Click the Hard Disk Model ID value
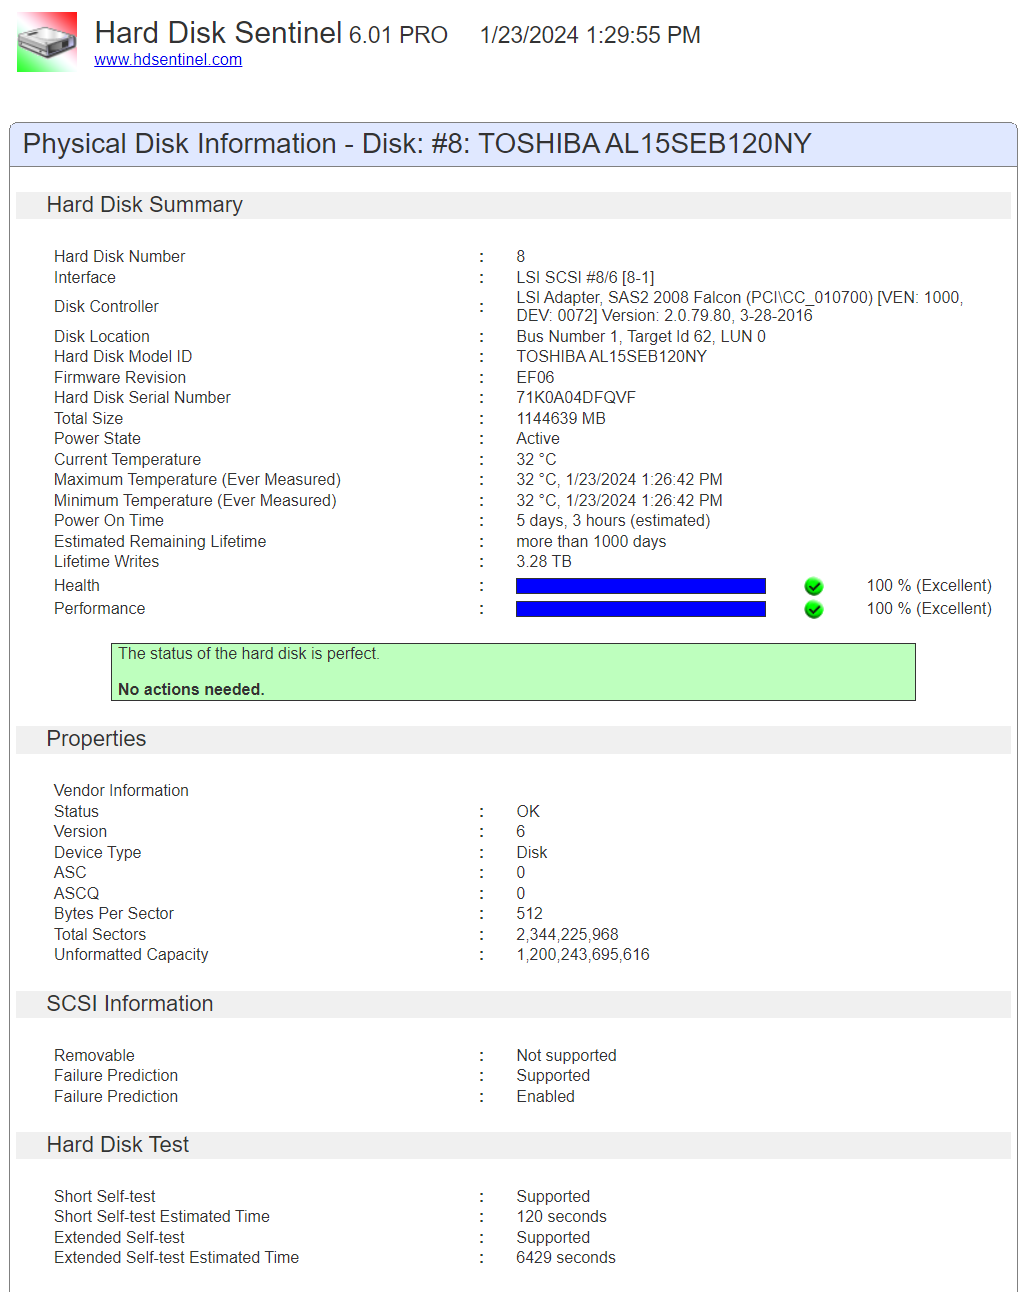Viewport: 1026px width, 1292px height. click(611, 357)
